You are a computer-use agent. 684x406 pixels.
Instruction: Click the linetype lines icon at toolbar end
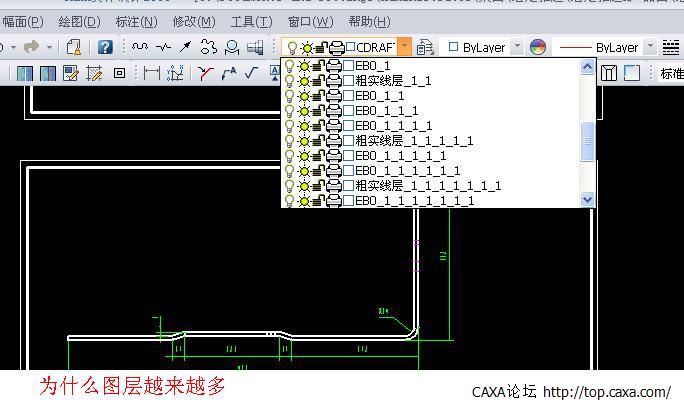tap(671, 47)
